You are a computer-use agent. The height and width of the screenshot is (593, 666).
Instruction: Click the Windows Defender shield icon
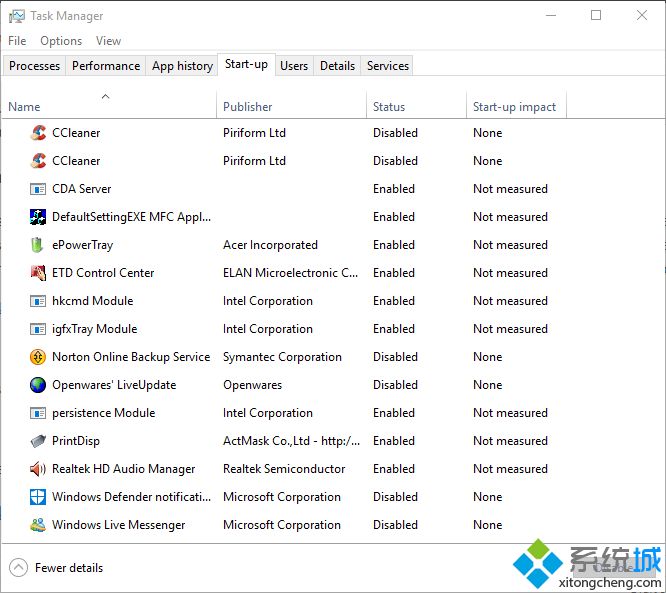point(38,497)
